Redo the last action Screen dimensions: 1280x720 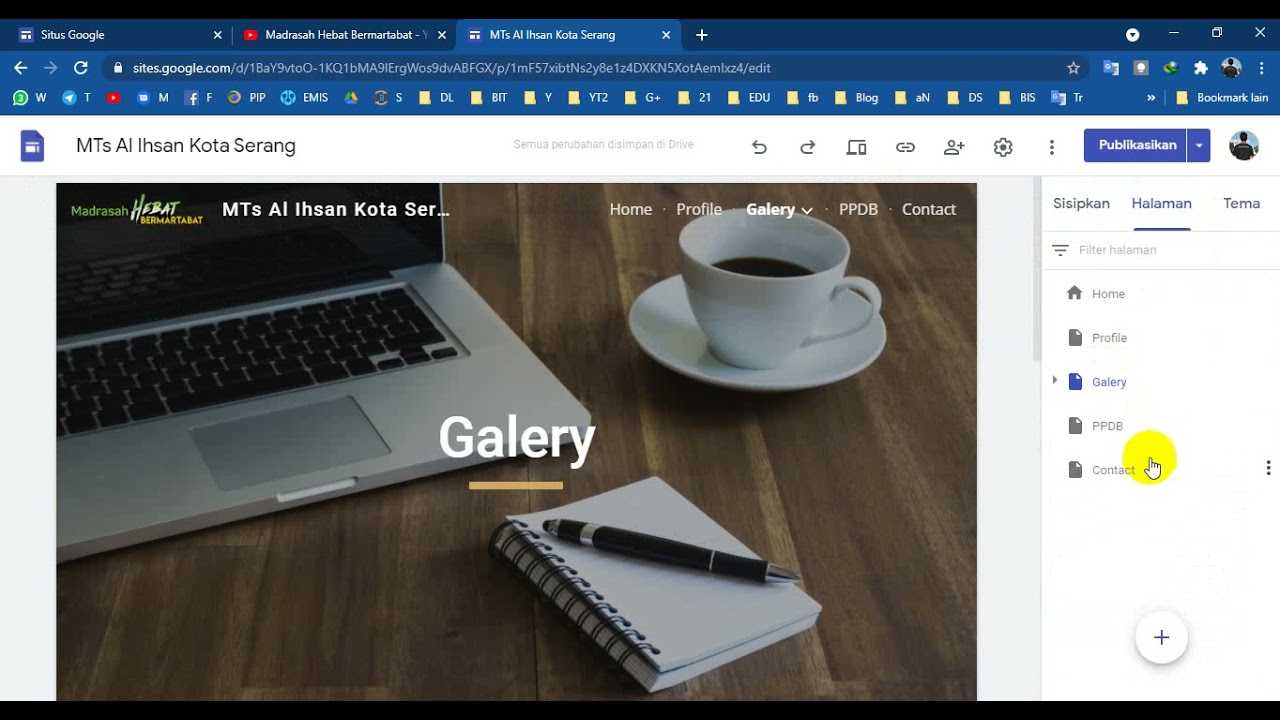[807, 147]
